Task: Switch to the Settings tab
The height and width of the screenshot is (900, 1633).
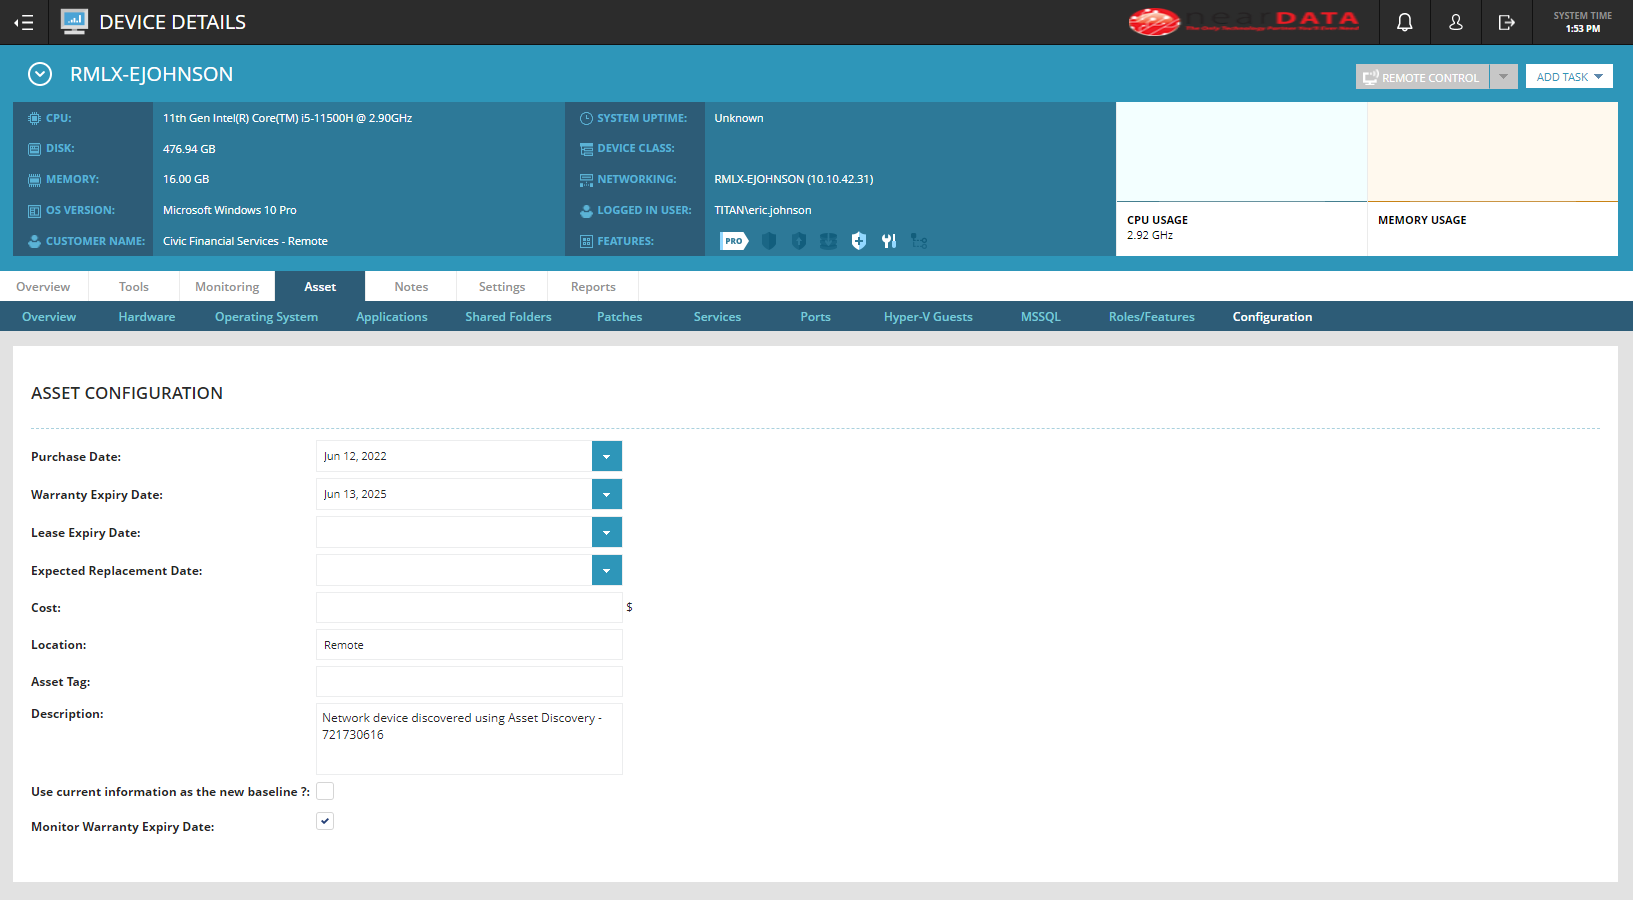Action: tap(502, 287)
